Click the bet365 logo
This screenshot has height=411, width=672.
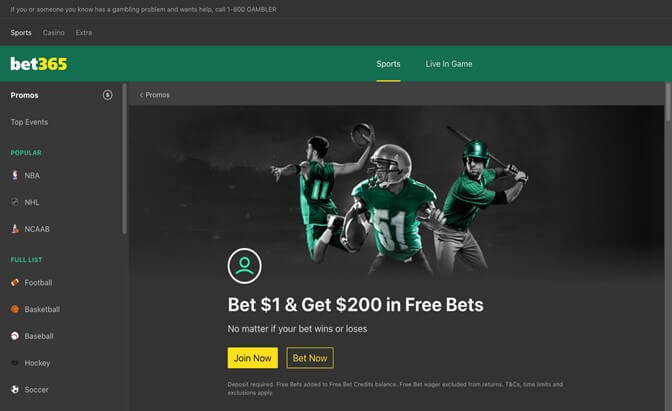(x=39, y=64)
